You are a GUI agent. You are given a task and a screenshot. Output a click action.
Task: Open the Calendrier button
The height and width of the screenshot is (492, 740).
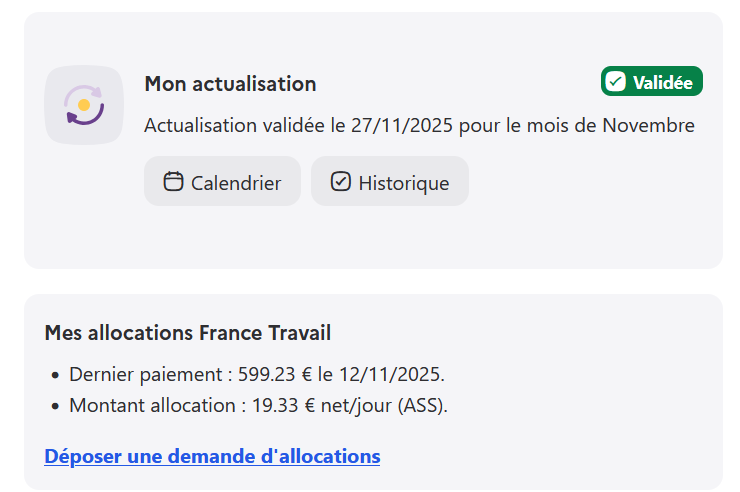click(222, 182)
